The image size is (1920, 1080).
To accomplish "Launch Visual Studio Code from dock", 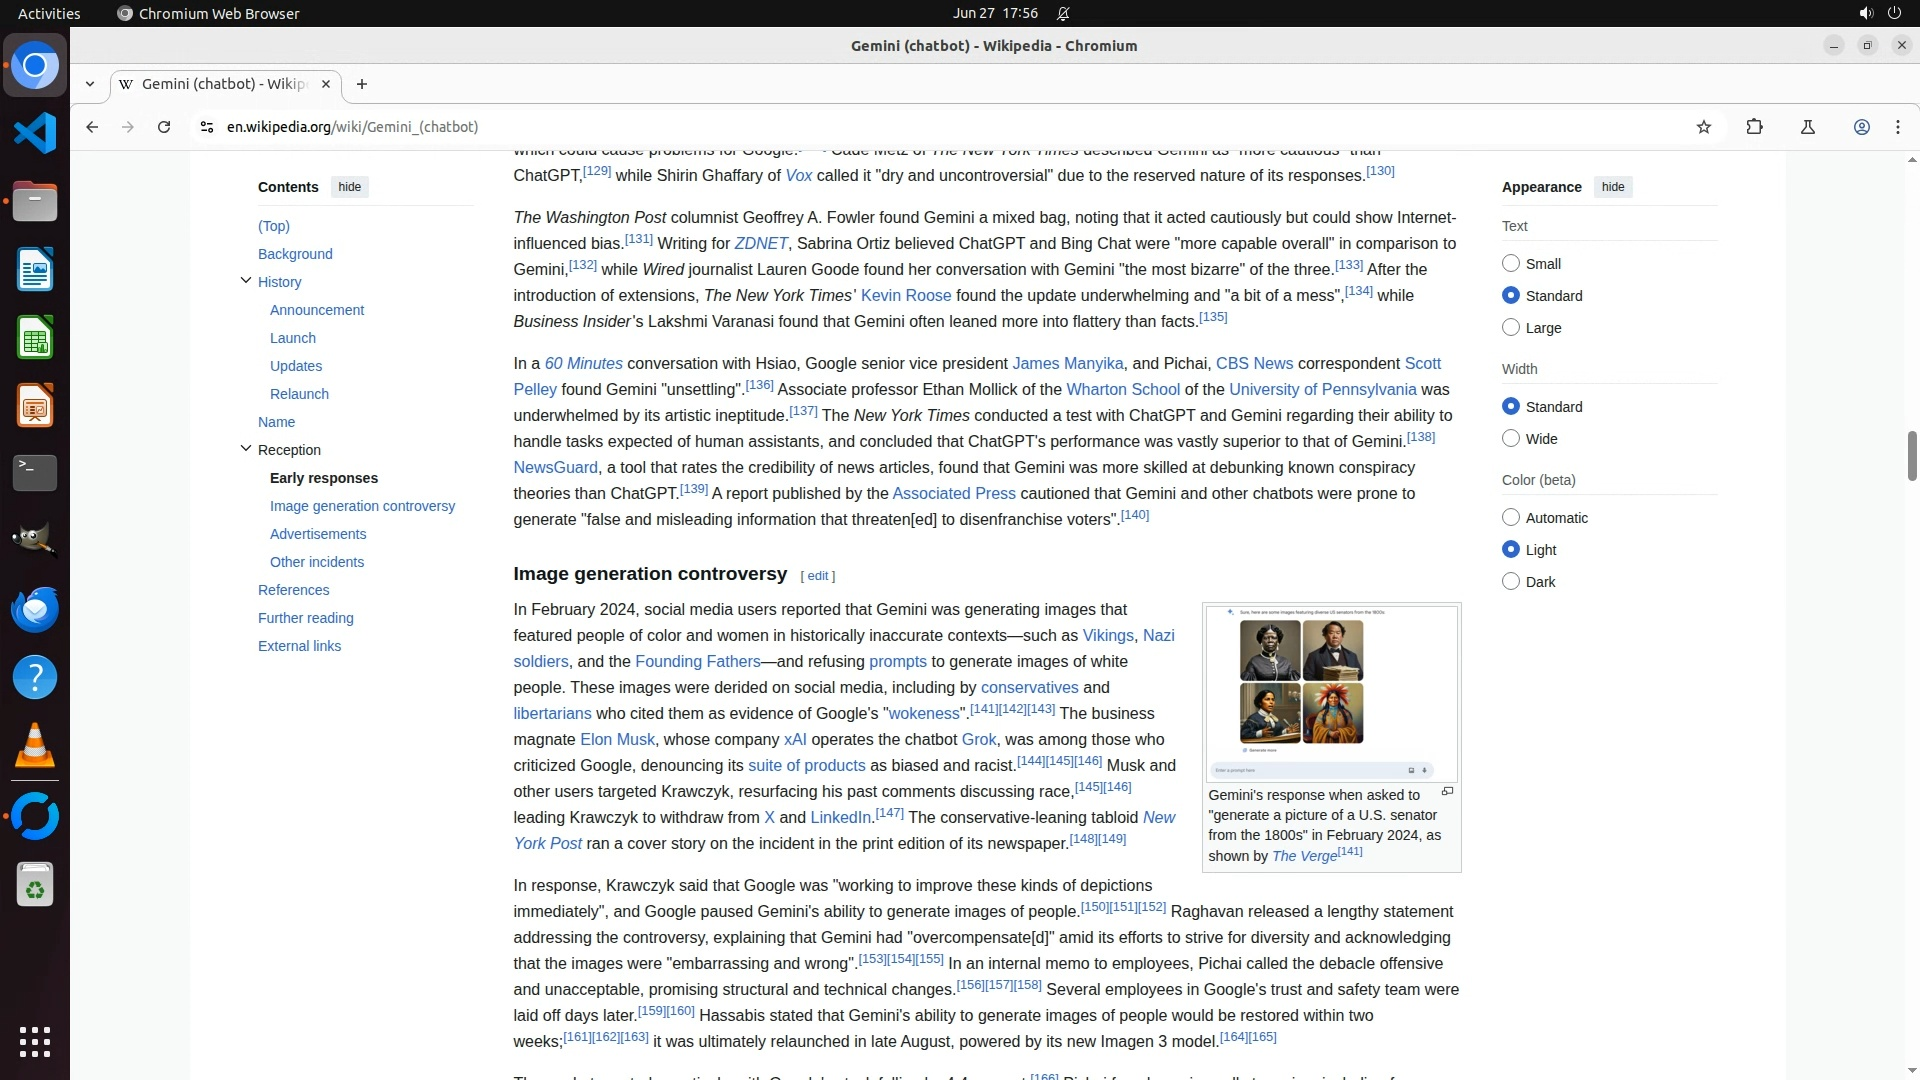I will (x=35, y=134).
